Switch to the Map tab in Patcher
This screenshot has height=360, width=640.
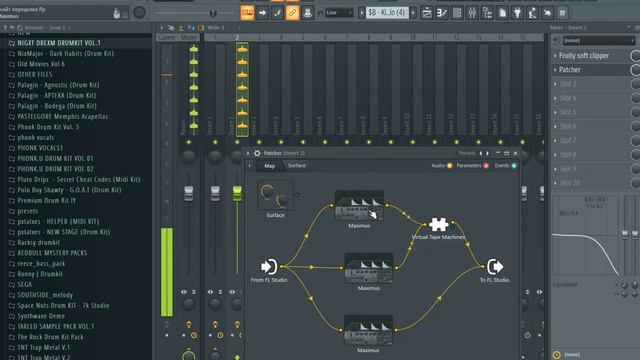pyautogui.click(x=269, y=166)
